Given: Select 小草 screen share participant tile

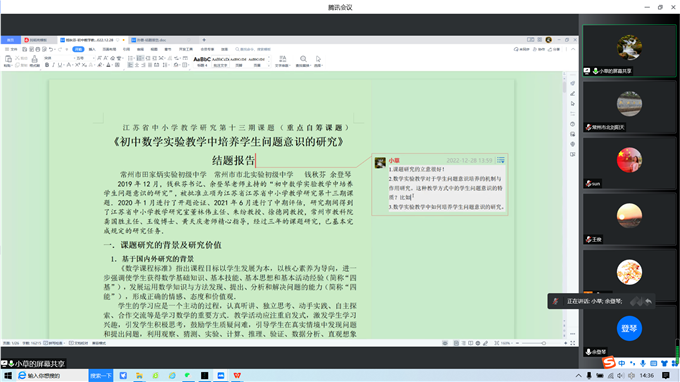Looking at the screenshot, I should pos(629,51).
